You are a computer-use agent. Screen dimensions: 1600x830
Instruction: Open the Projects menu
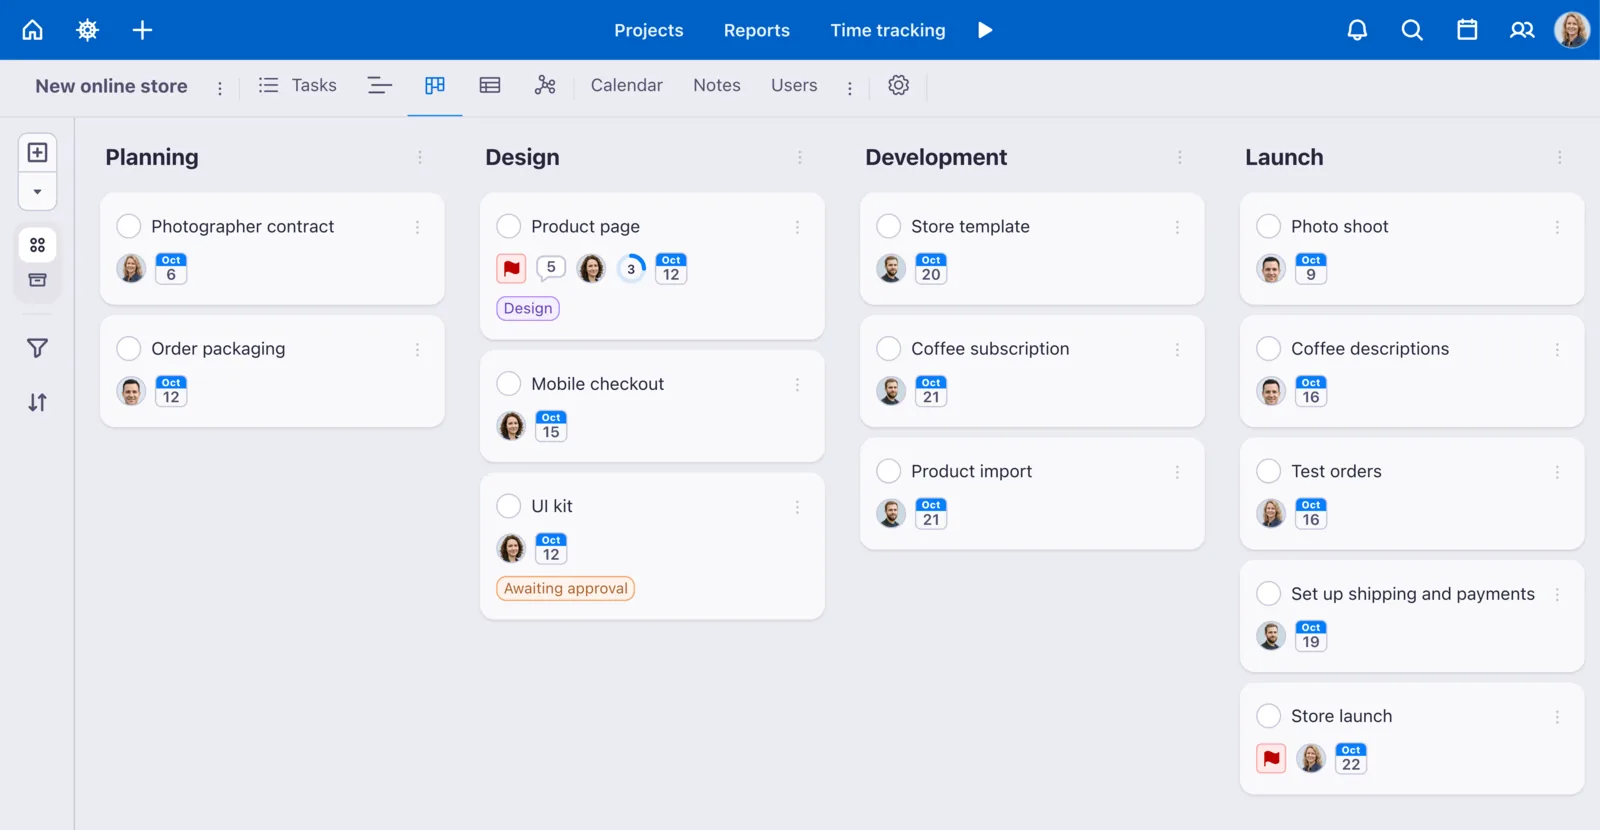649,30
